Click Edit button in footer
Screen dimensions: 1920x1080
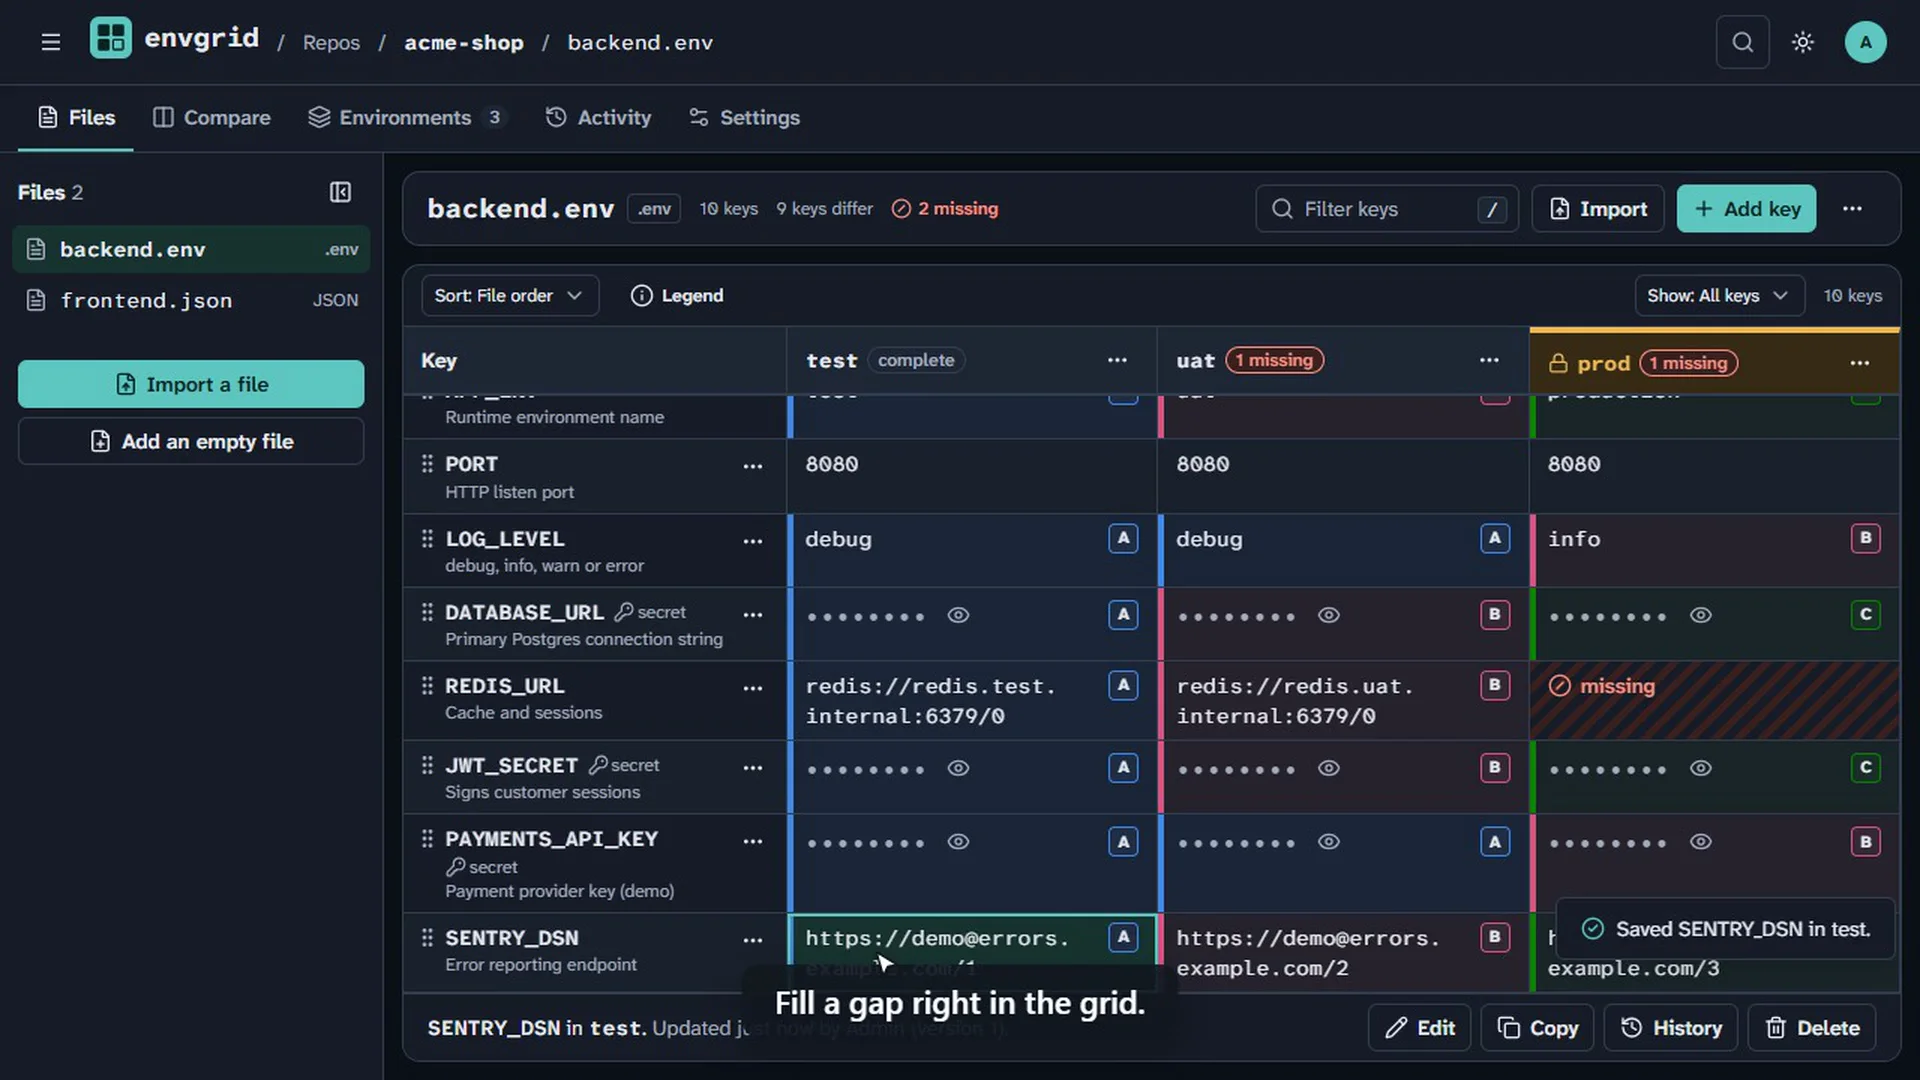pos(1419,1028)
